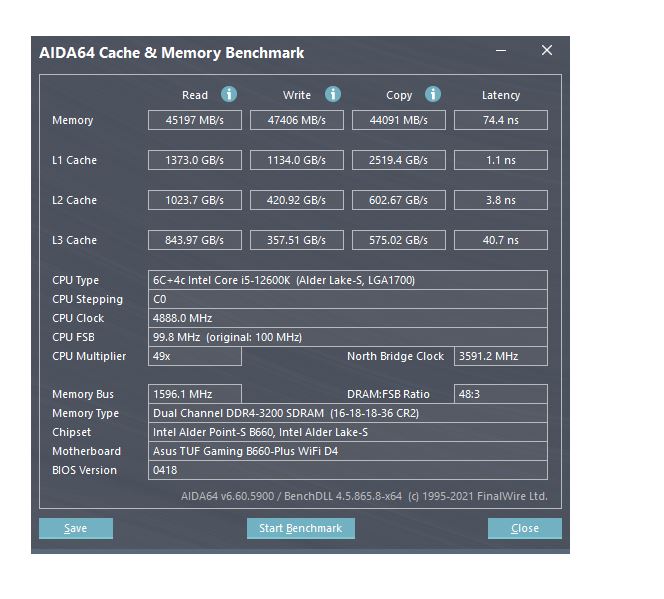The width and height of the screenshot is (664, 599).
Task: Select L3 Cache read 843.97 GB/s
Action: tap(195, 240)
